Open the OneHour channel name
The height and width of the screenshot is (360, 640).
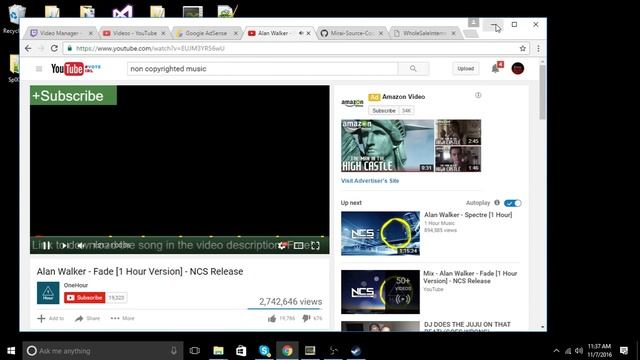76,285
